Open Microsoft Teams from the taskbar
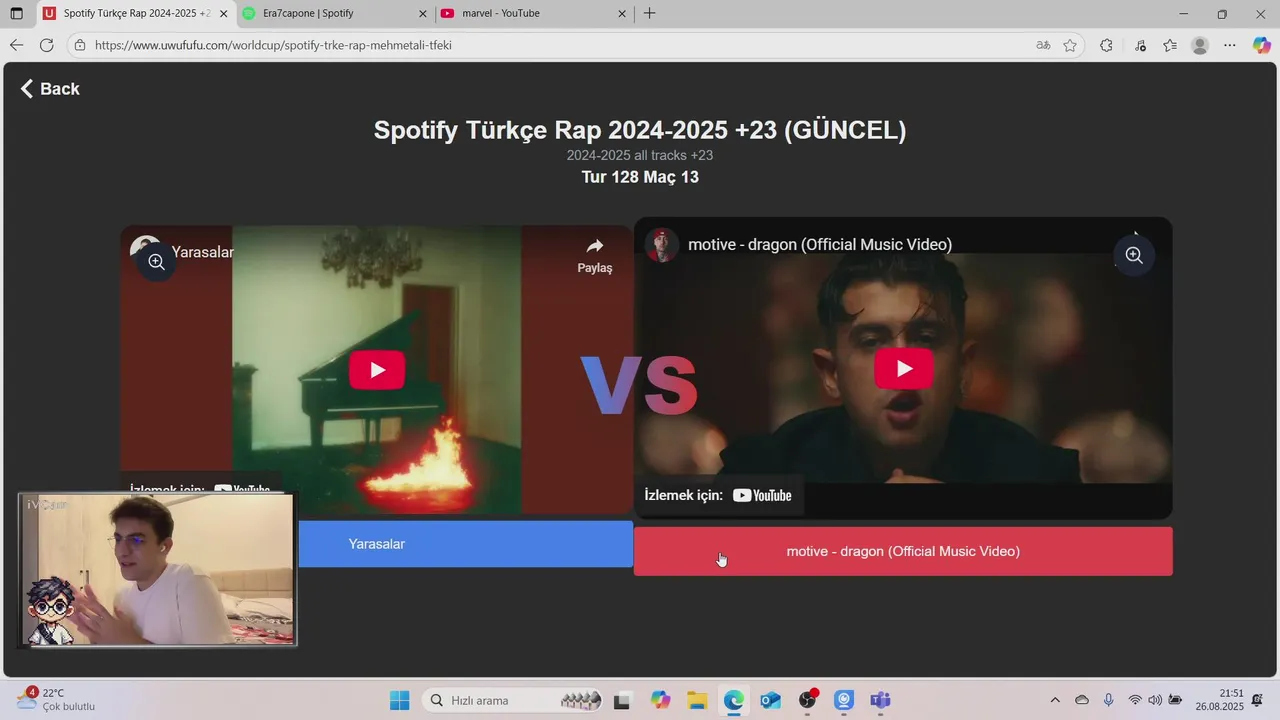Viewport: 1280px width, 720px height. point(880,700)
